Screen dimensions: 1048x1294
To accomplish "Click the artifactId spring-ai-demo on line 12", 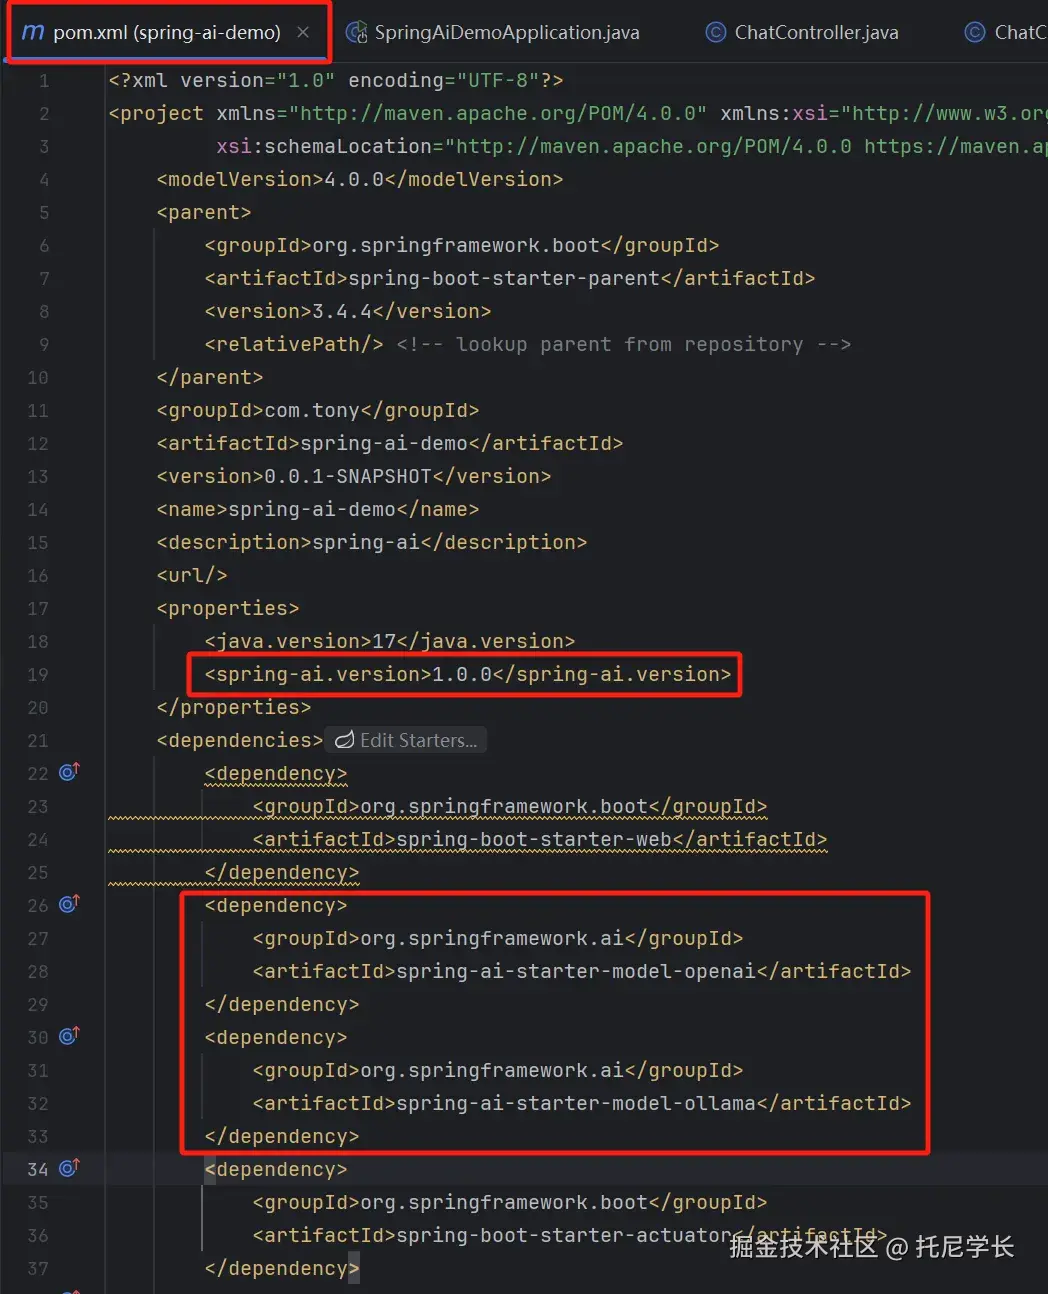I will [x=384, y=443].
